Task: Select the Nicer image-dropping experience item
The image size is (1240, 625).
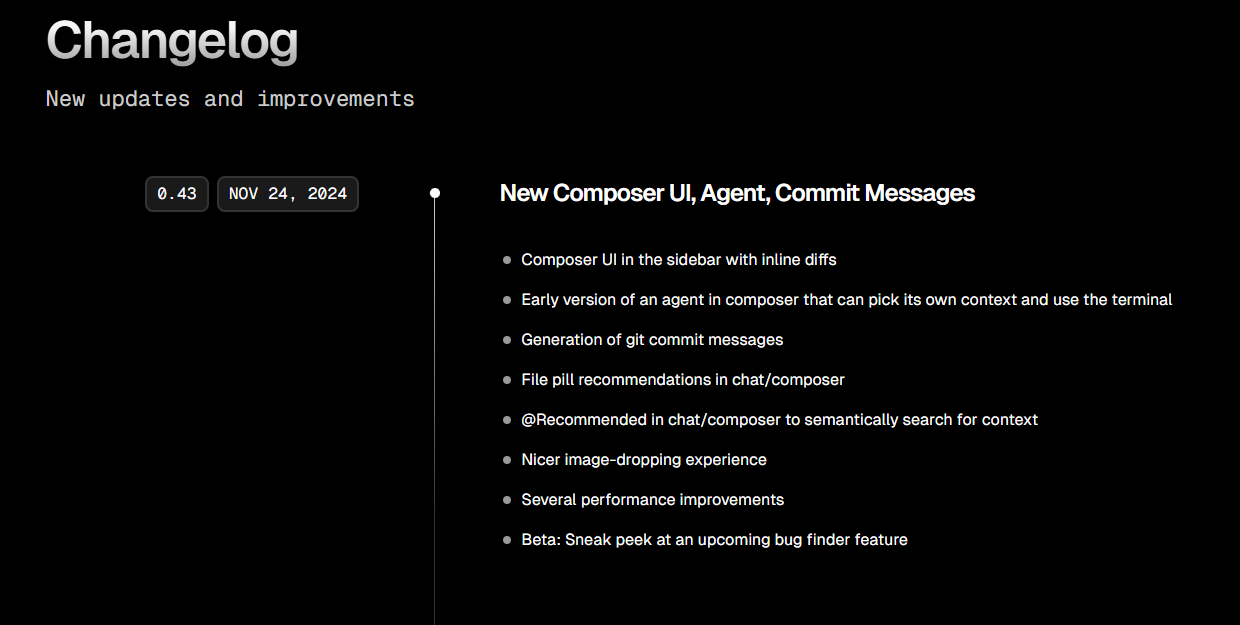Action: [x=644, y=460]
